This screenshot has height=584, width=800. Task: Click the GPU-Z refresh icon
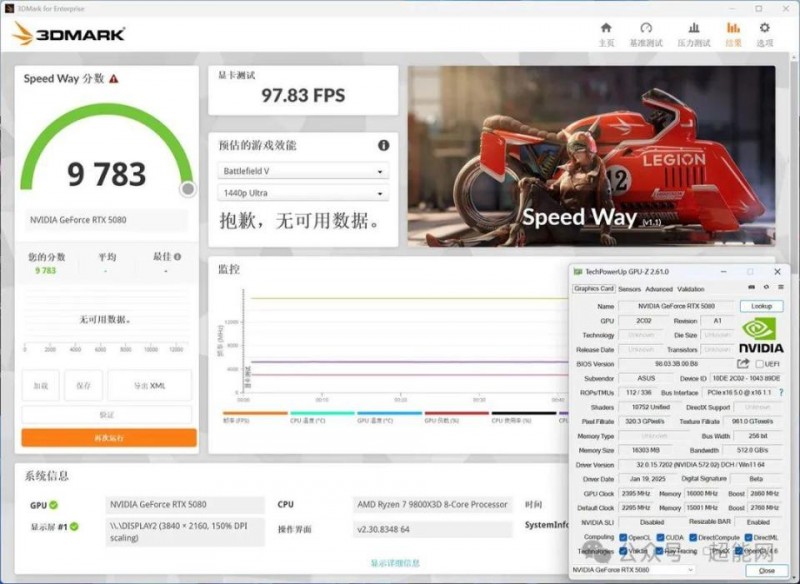click(766, 288)
